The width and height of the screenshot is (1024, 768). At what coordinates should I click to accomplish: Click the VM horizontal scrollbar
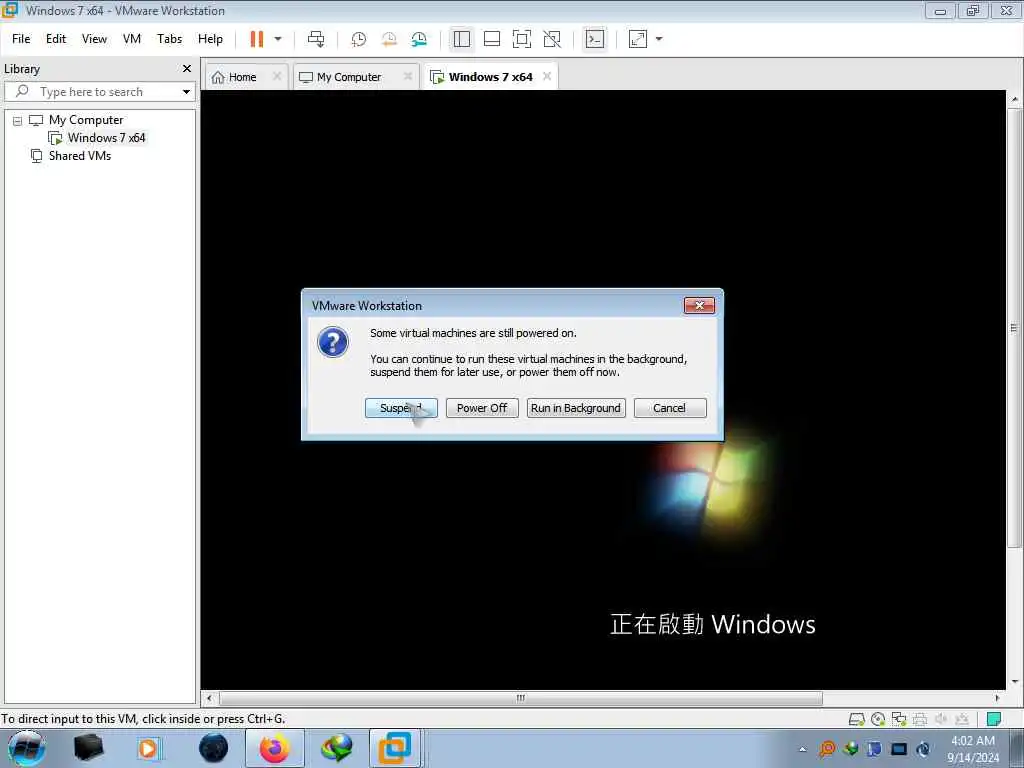520,698
